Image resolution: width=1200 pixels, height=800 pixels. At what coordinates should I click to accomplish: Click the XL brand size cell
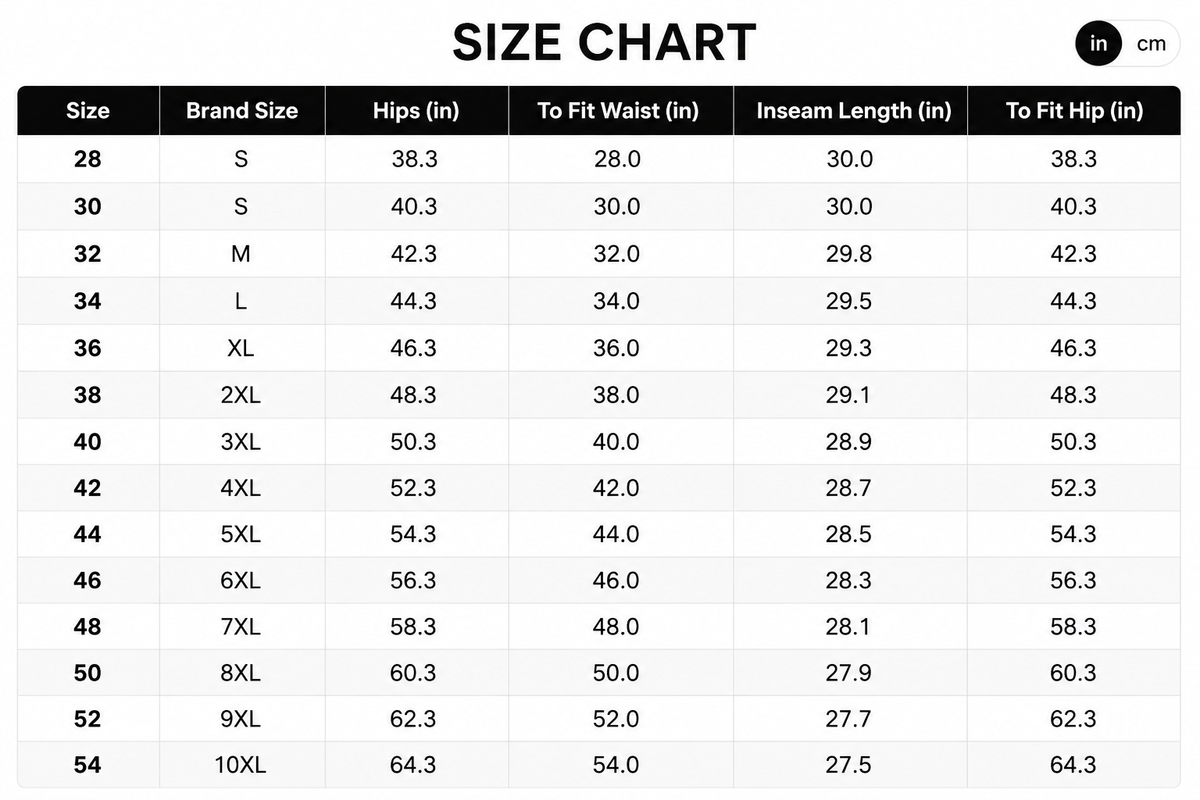[x=241, y=348]
